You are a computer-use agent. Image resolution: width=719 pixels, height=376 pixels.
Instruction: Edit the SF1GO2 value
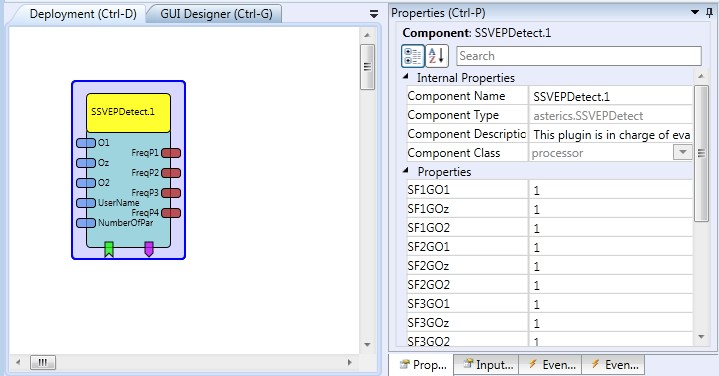coord(611,228)
